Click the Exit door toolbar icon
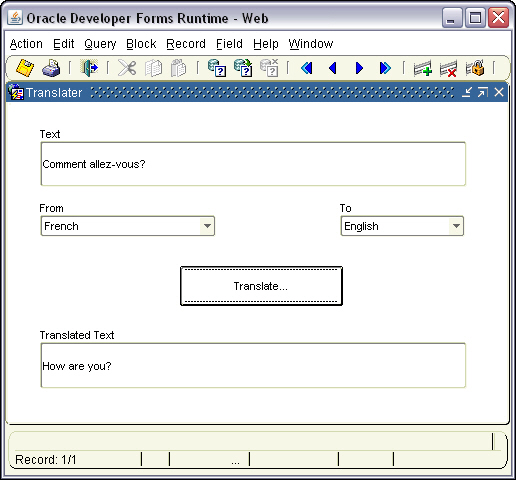Image resolution: width=516 pixels, height=480 pixels. click(89, 68)
